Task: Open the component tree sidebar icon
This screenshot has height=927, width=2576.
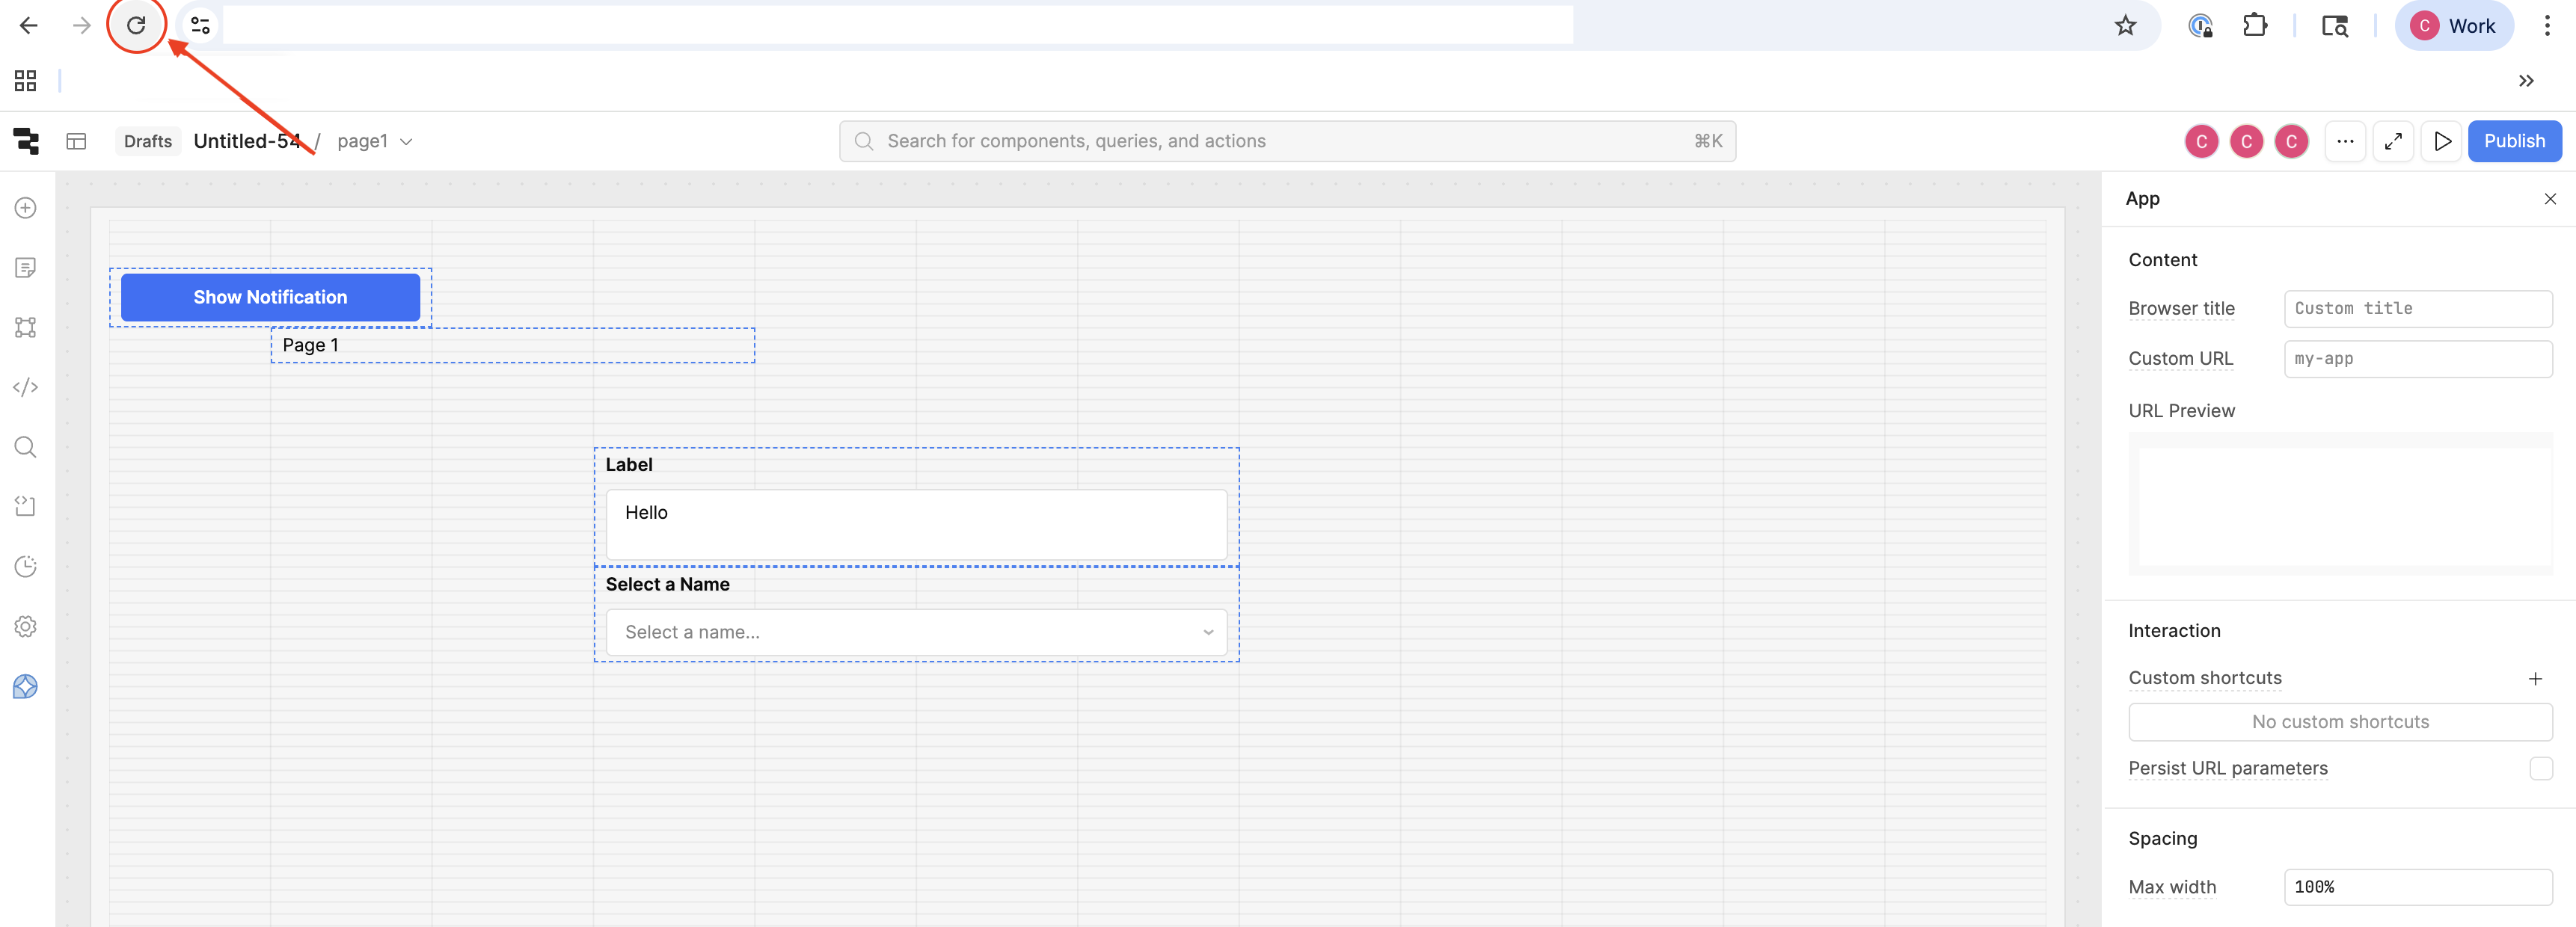Action: click(26, 327)
